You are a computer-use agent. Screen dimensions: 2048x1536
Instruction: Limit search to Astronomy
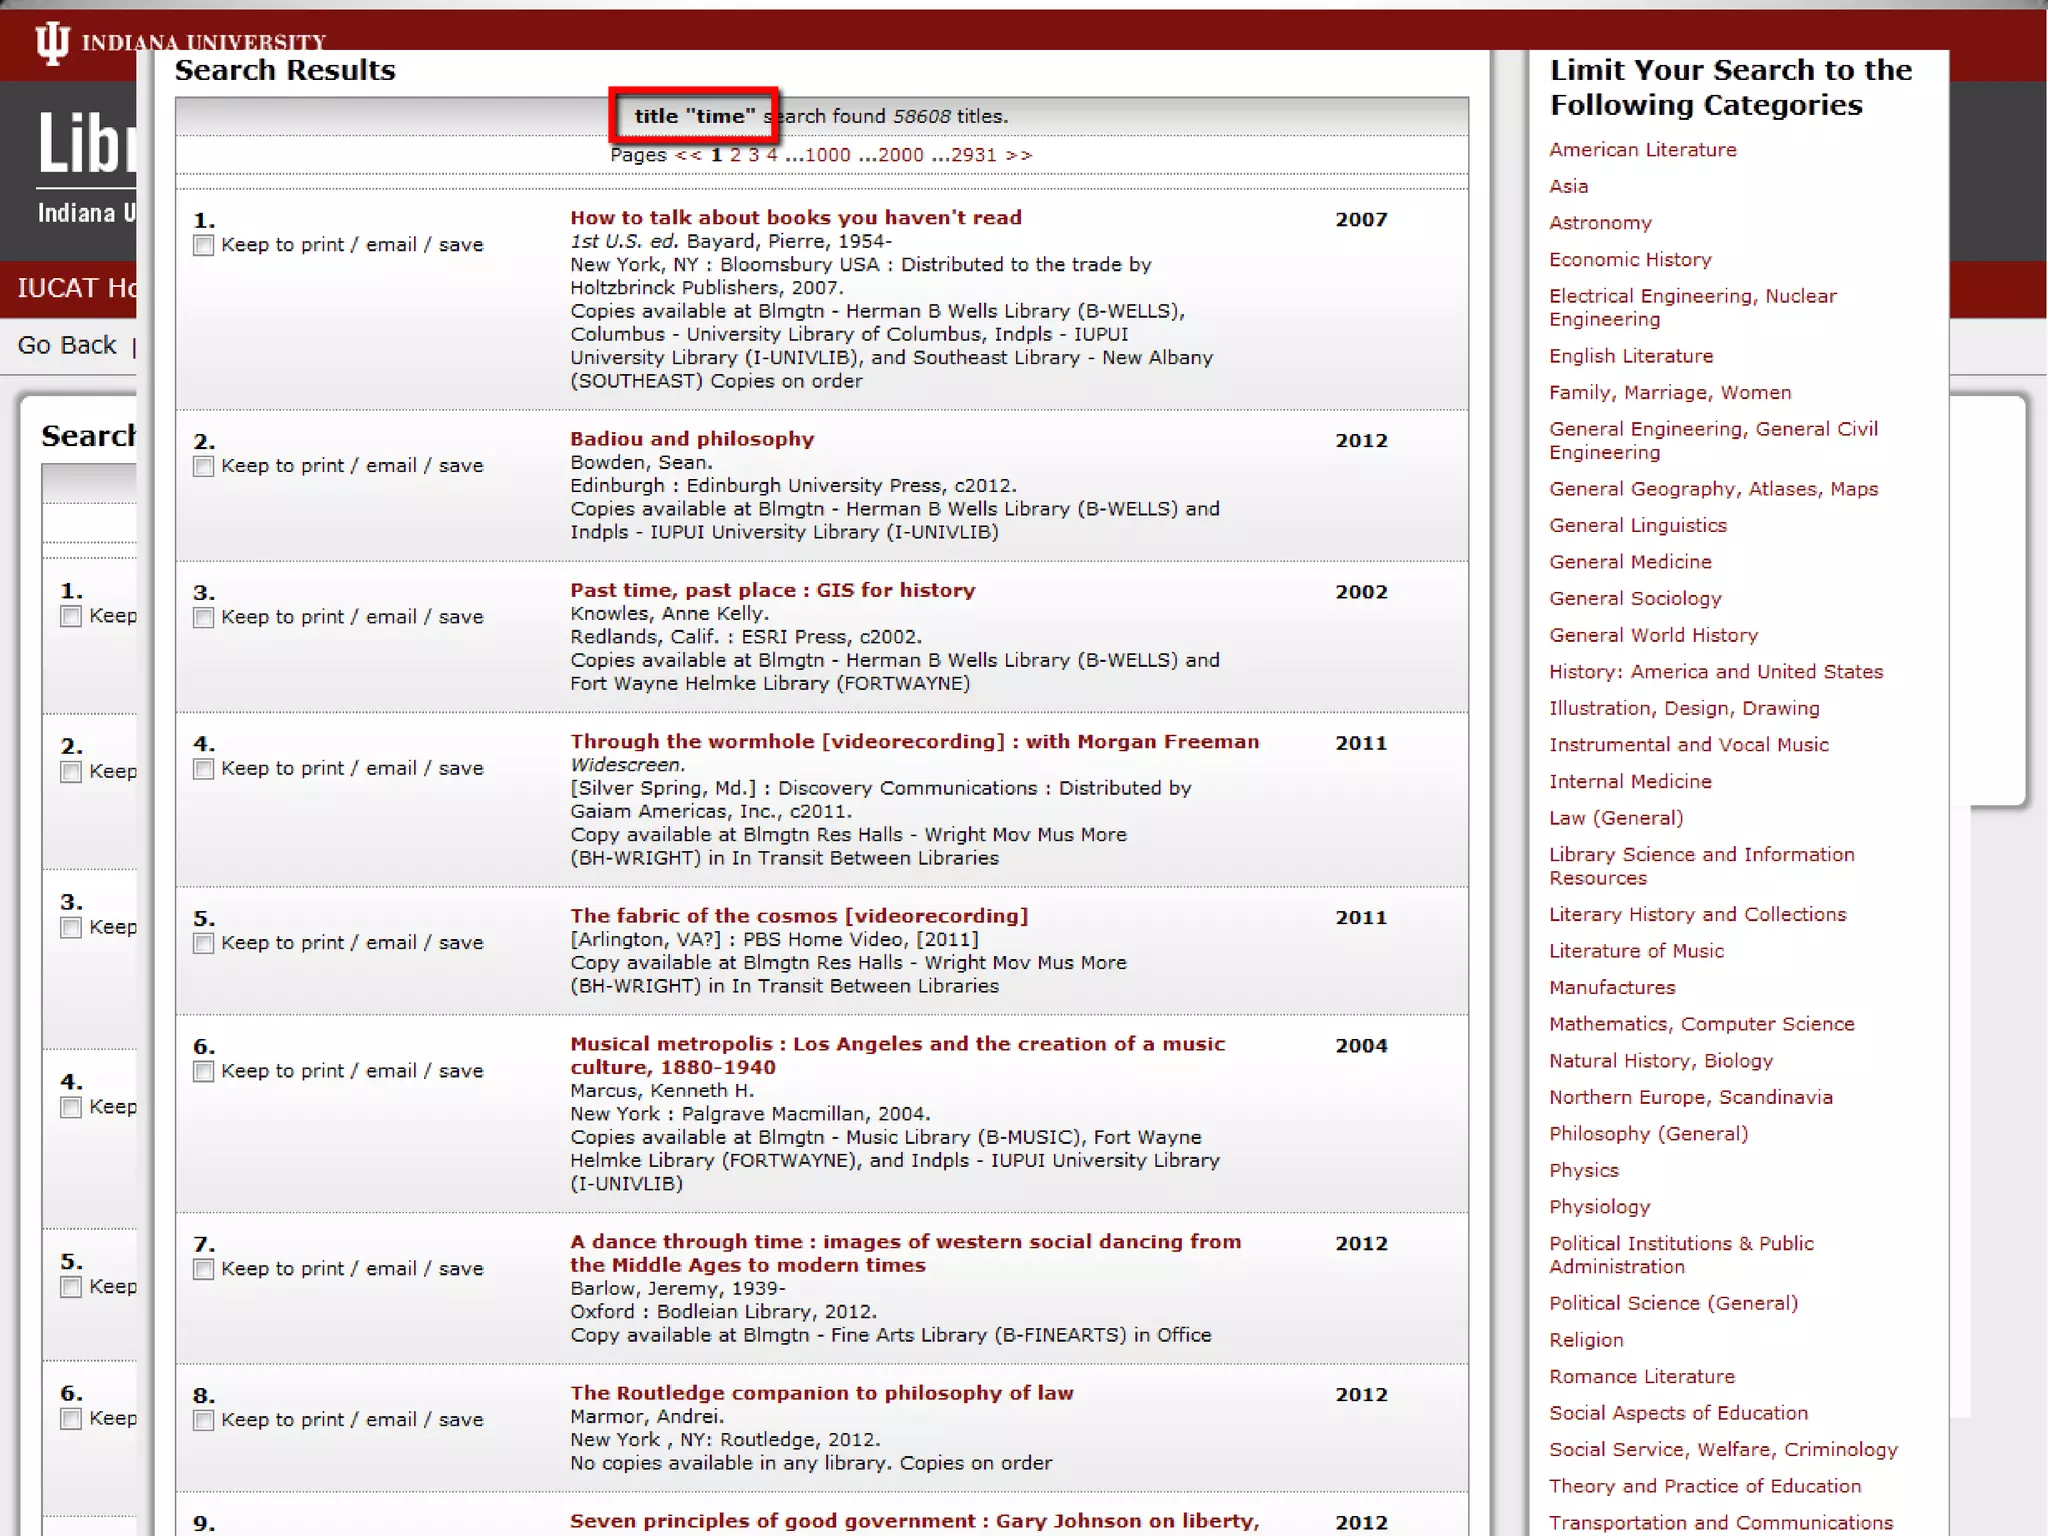coord(1600,223)
